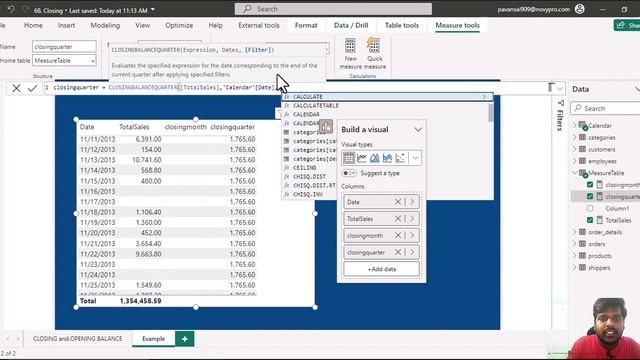Viewport: 640px width, 360px height.
Task: Uncheck the TotalSales measure checkbox
Action: point(590,220)
